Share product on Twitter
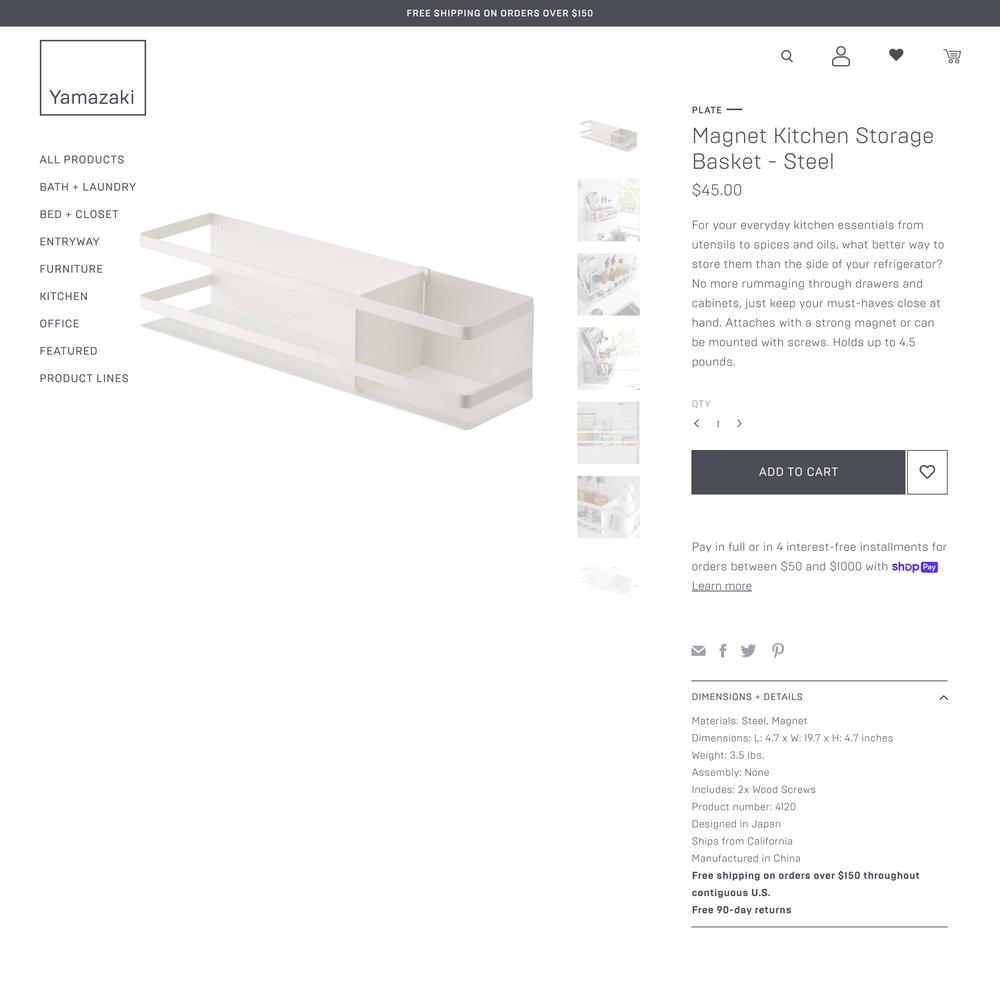Screen dimensions: 1000x1000 [748, 651]
